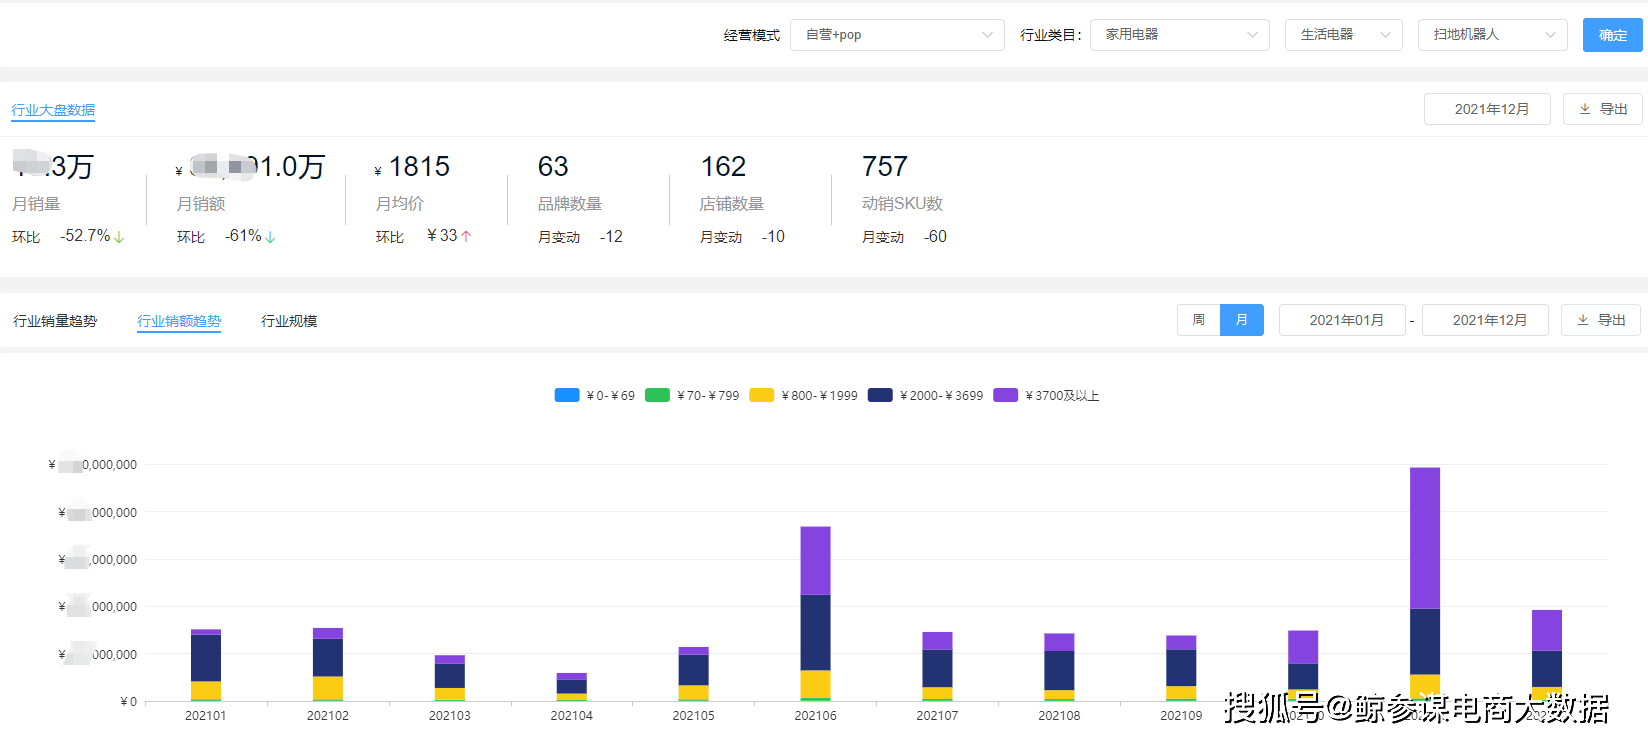Click the 202108 axis label
1648x742 pixels.
[1059, 716]
